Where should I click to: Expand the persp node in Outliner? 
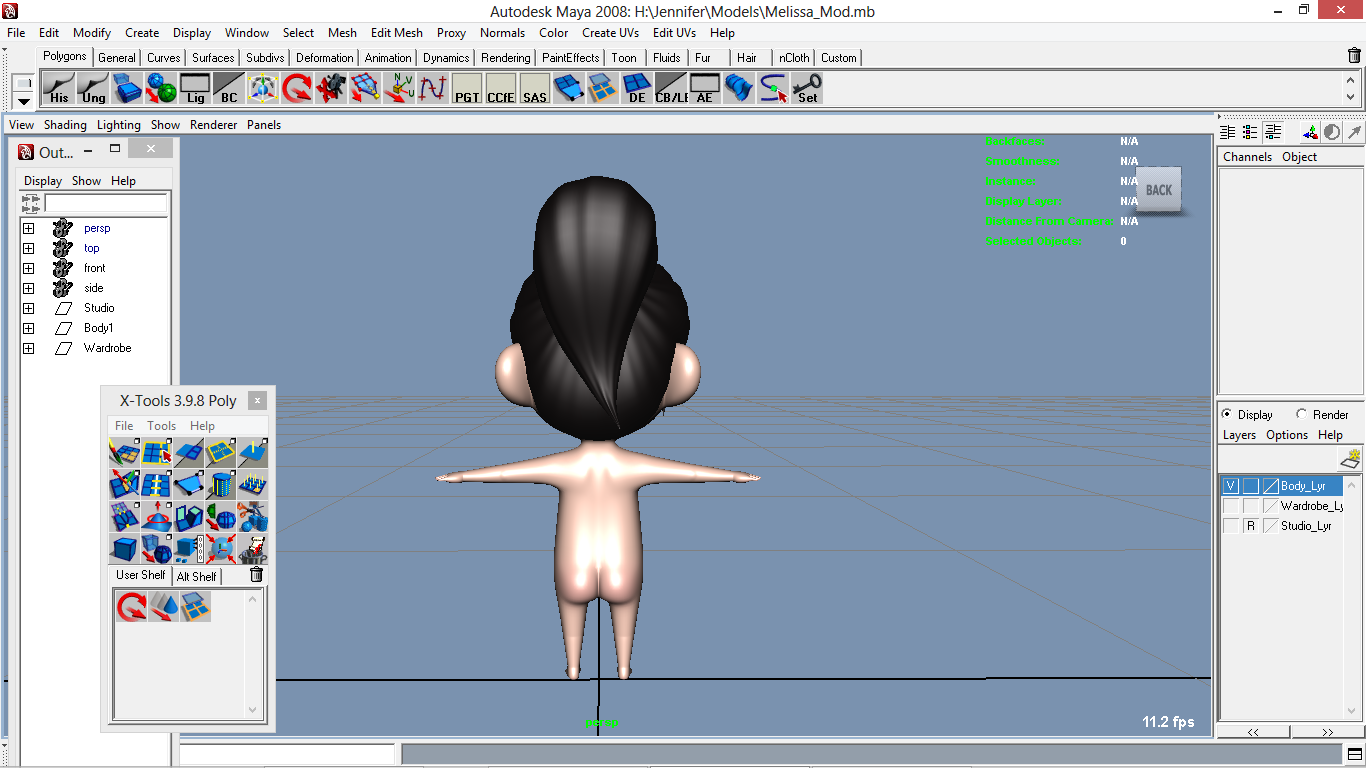(x=28, y=228)
